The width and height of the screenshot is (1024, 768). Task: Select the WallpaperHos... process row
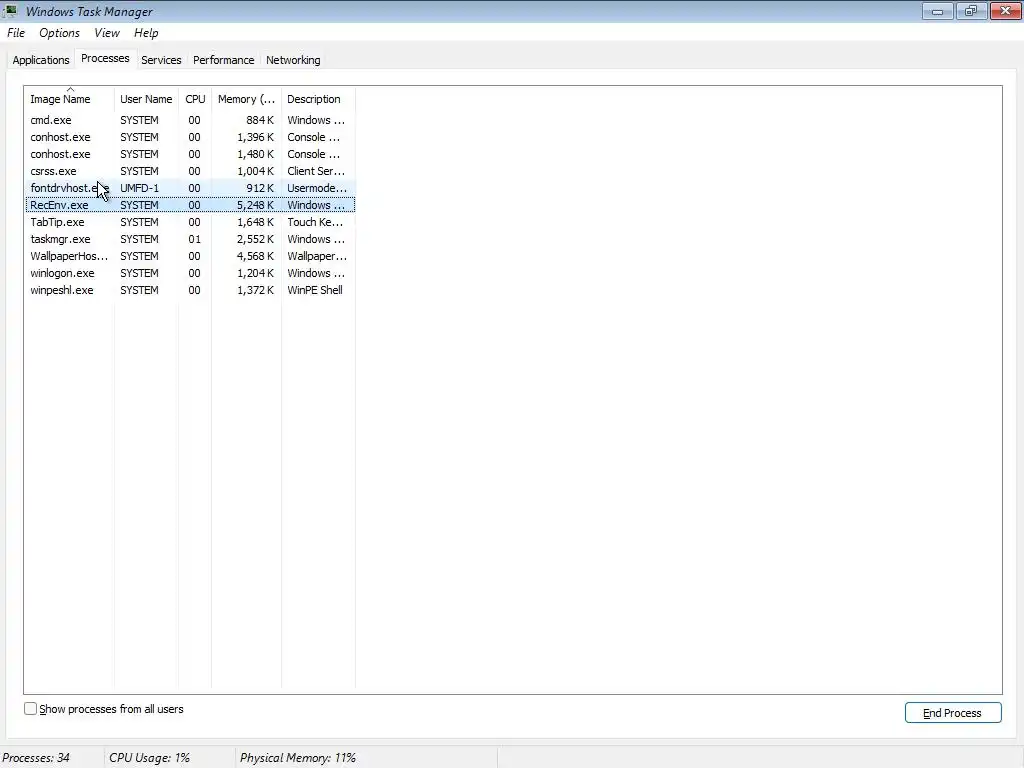(190, 256)
